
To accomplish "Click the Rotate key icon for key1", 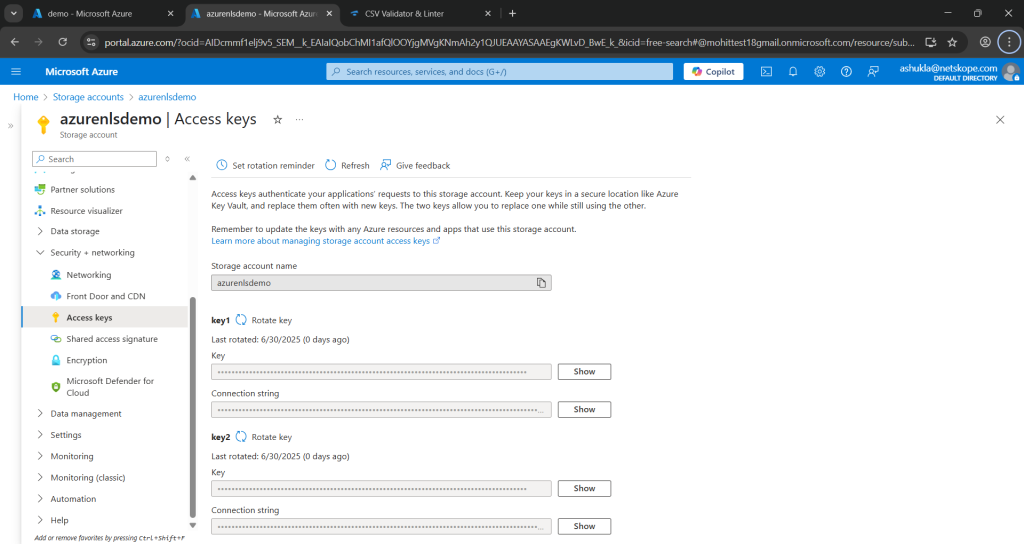I will (x=241, y=320).
